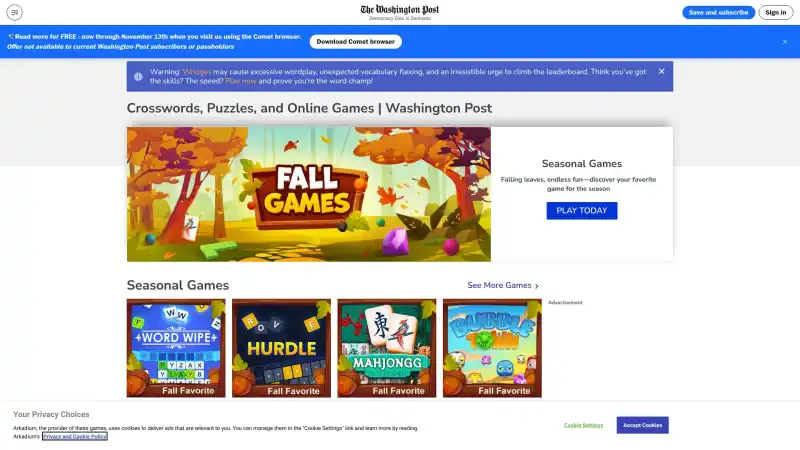800x450 pixels.
Task: Follow the Play now link
Action: click(241, 81)
